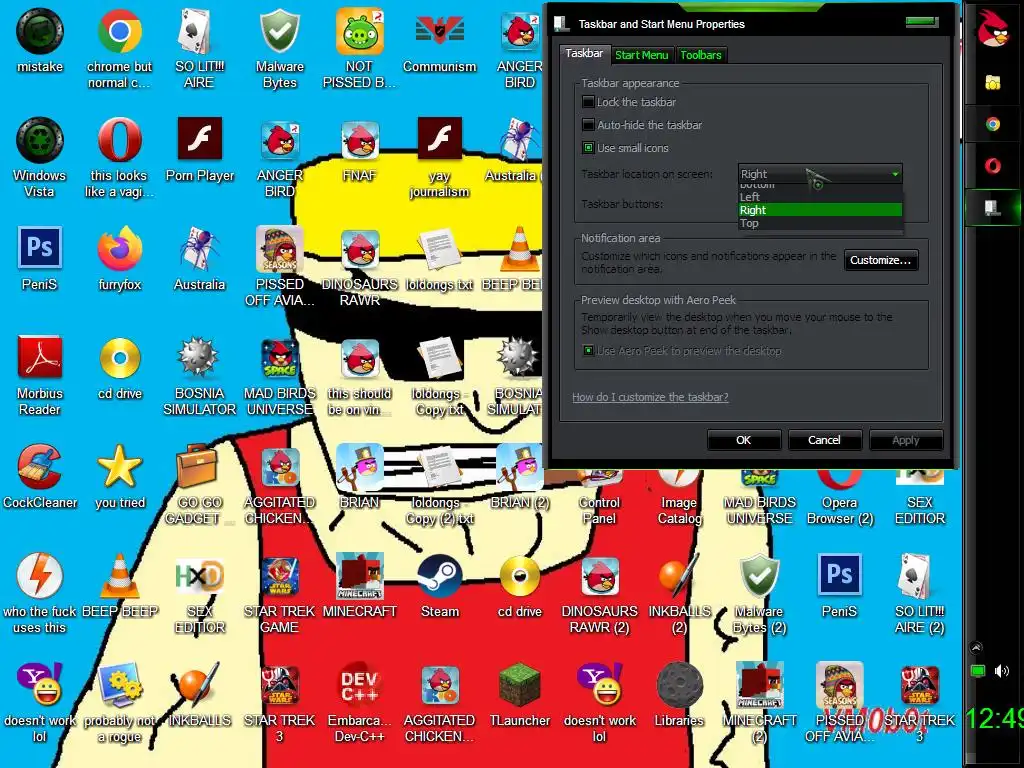Select the FNAF desktop icon
This screenshot has width=1024, height=768.
click(x=360, y=140)
